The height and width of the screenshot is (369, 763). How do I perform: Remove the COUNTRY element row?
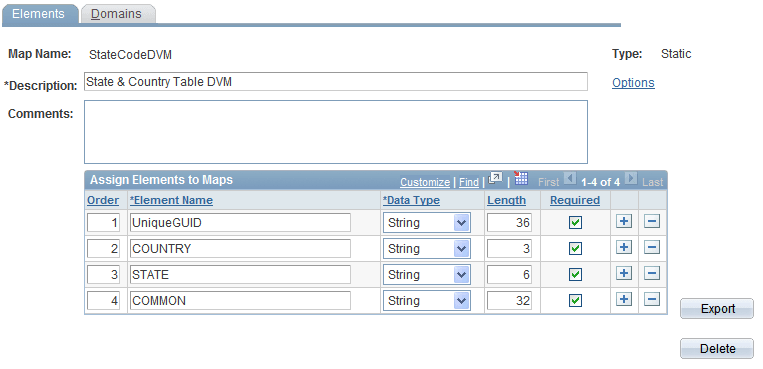652,247
